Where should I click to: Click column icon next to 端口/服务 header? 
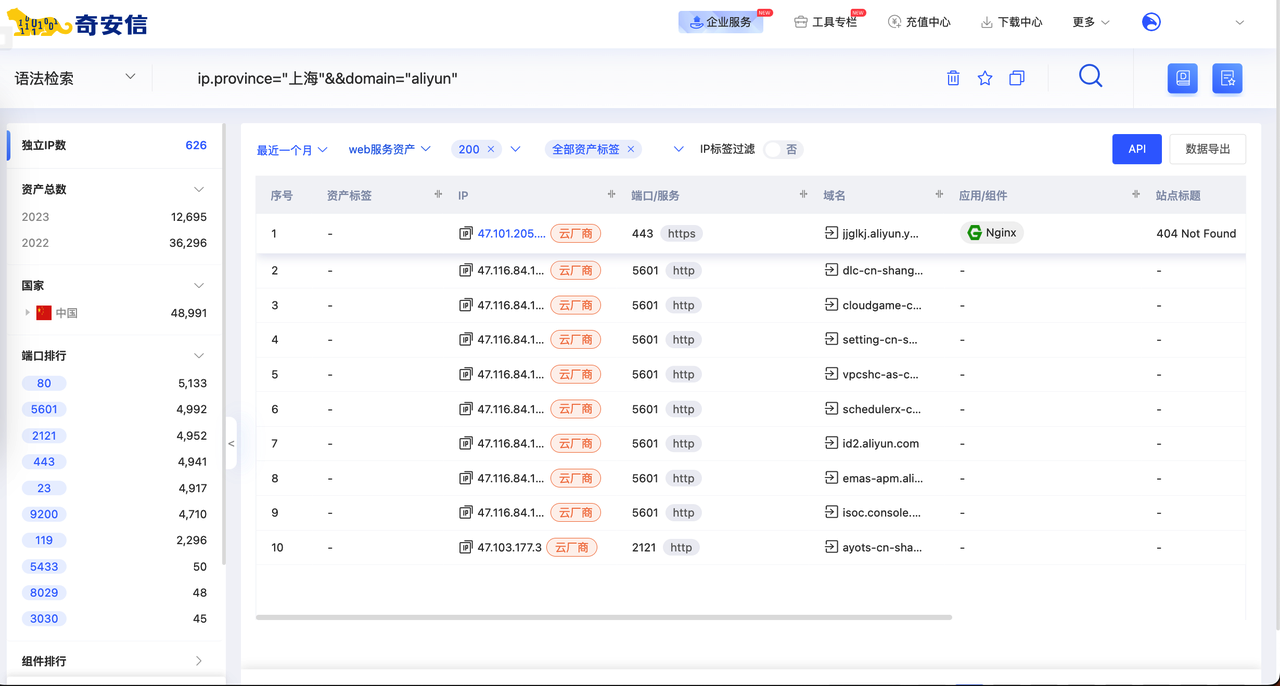point(803,195)
